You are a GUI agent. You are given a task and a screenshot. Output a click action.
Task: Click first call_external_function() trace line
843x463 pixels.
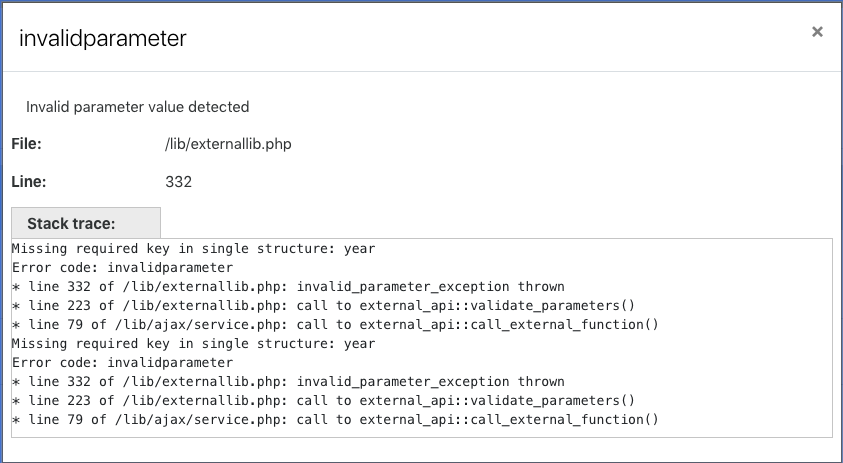tap(335, 325)
